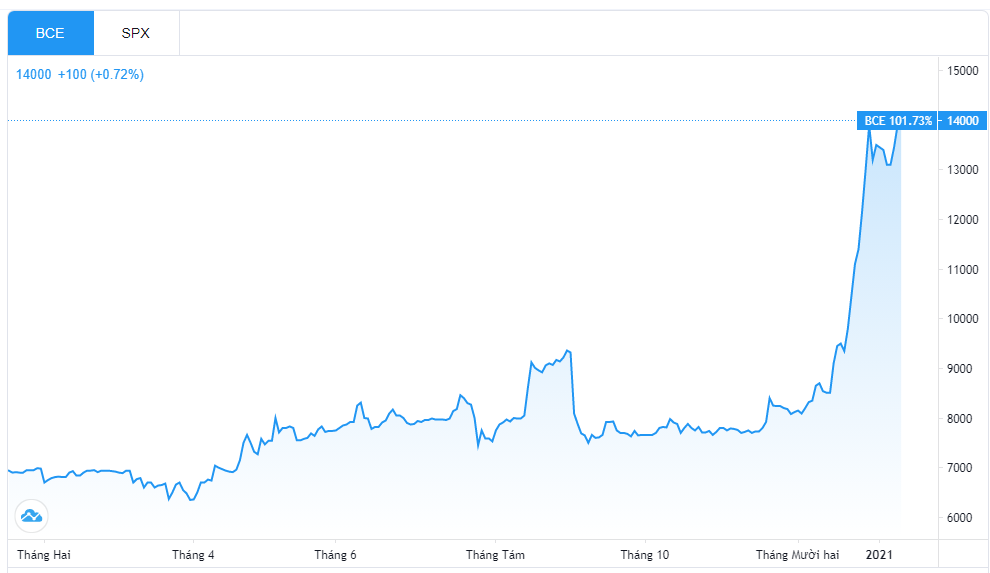Click the chart peak near 14000
Image resolution: width=990 pixels, height=573 pixels.
(x=869, y=129)
